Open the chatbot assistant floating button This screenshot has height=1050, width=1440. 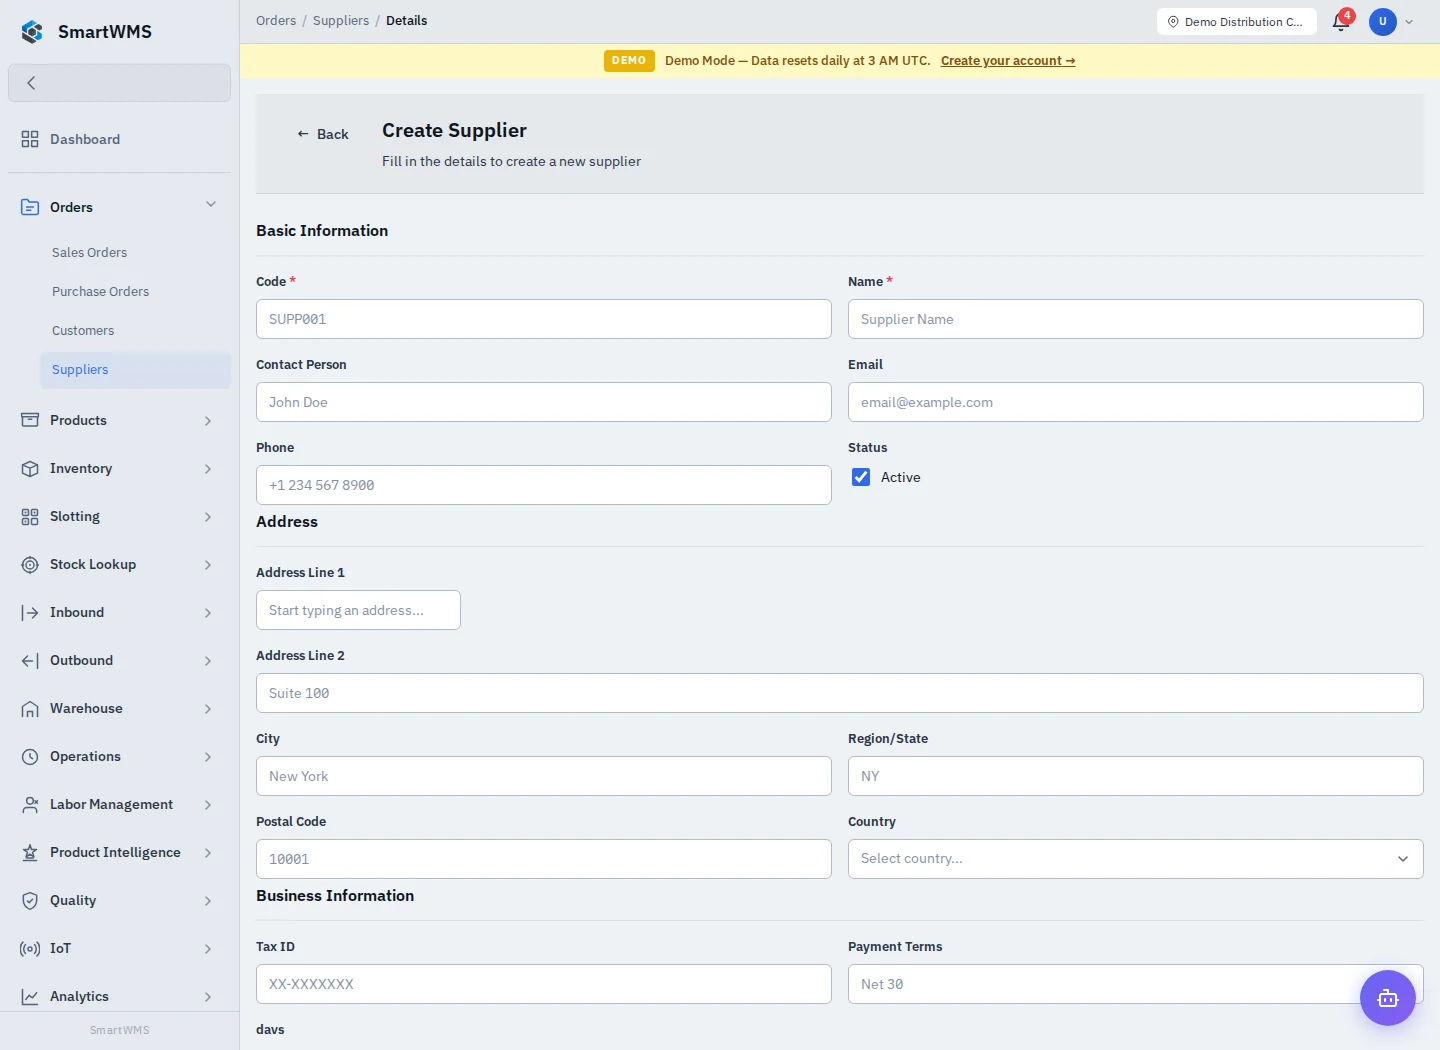tap(1388, 998)
